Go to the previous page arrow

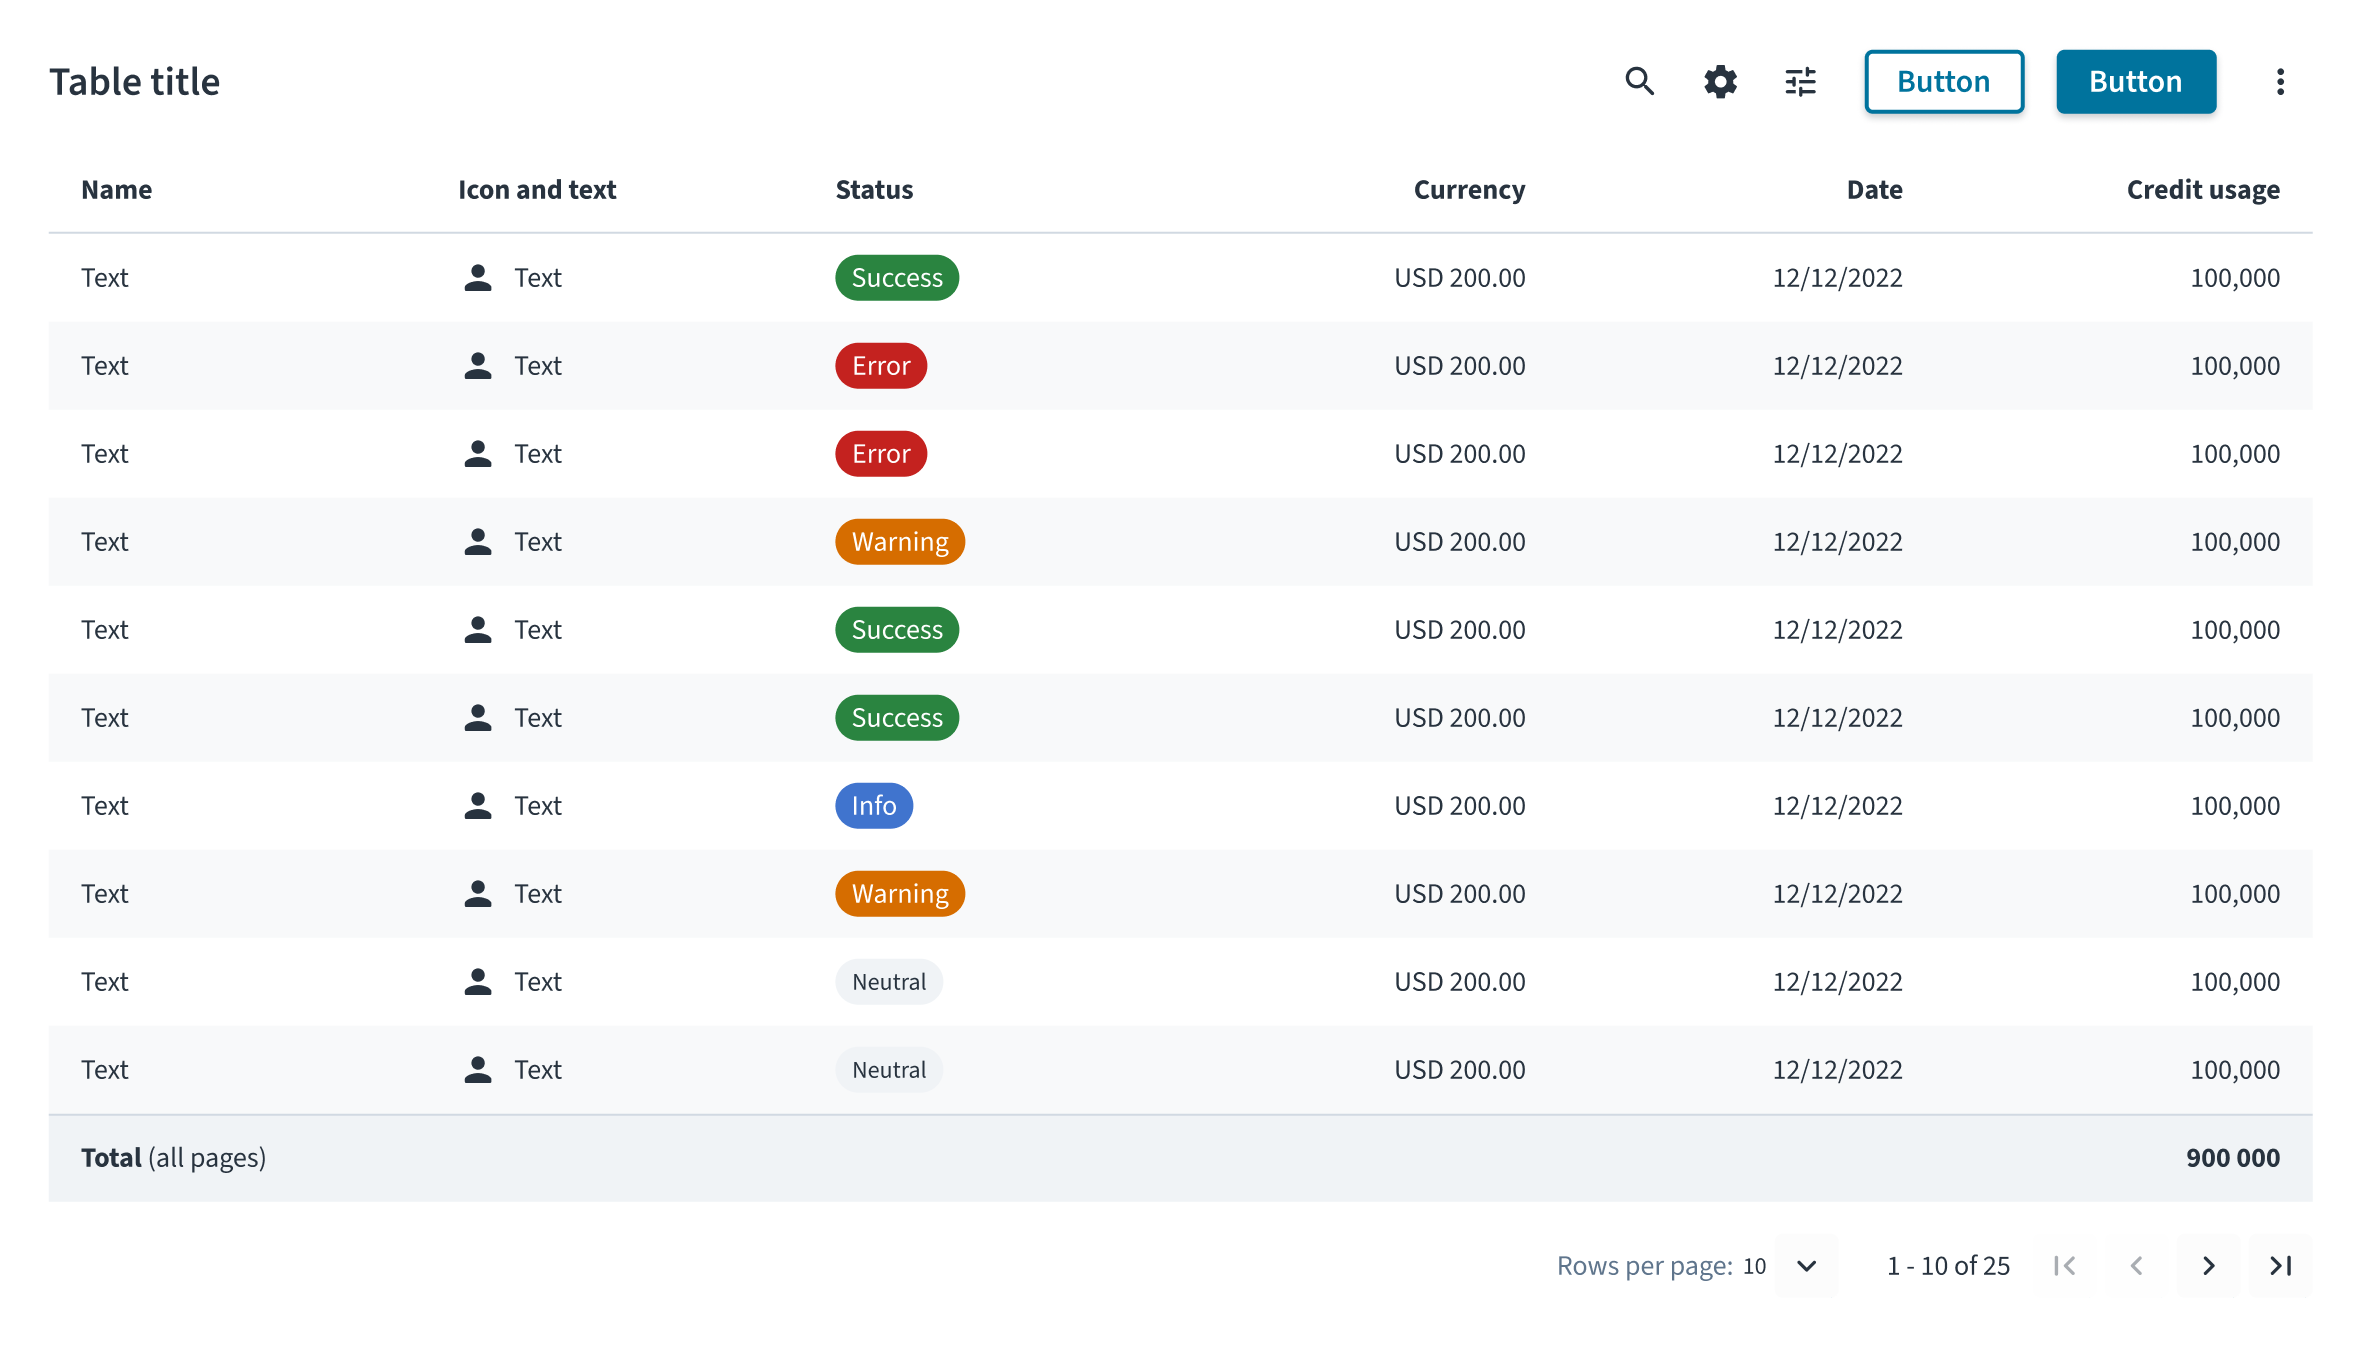click(x=2136, y=1266)
